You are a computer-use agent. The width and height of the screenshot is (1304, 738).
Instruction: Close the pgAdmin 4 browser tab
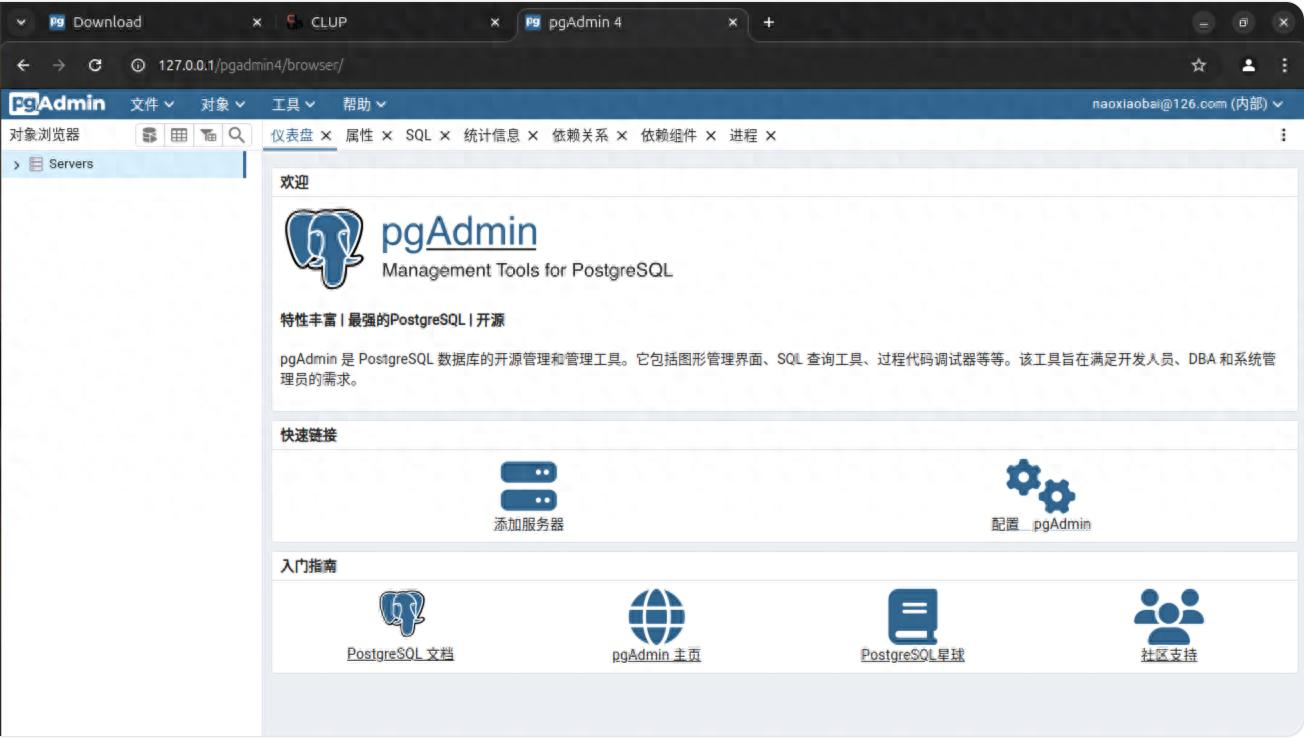point(733,22)
